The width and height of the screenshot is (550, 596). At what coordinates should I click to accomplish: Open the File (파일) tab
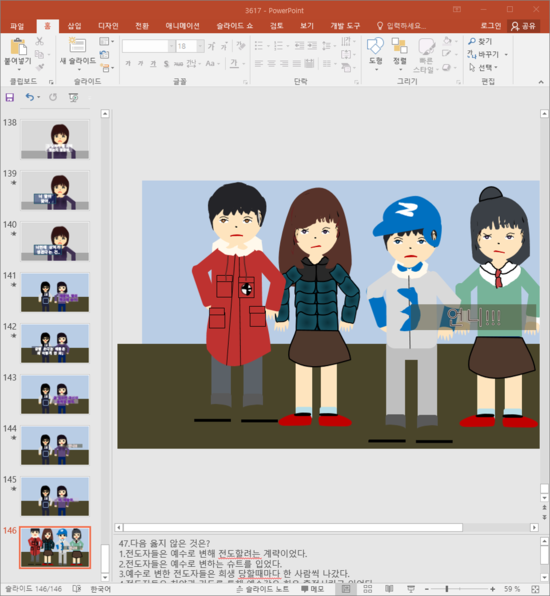click(17, 26)
